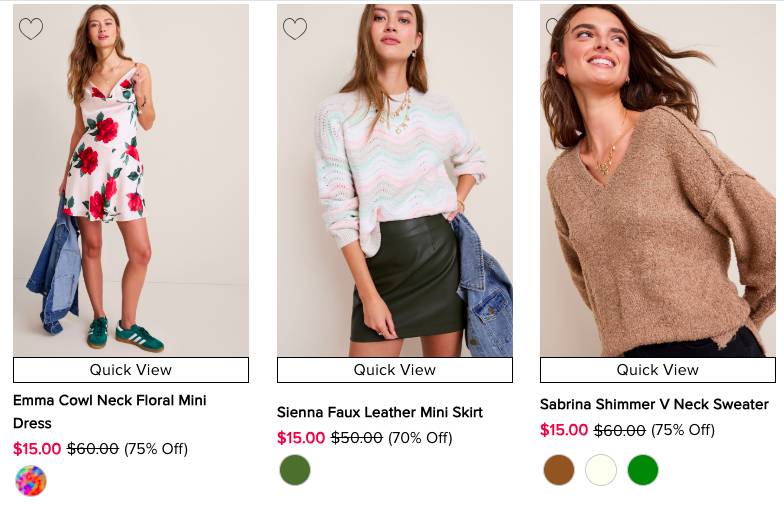Go to Sienna Faux Leather Mini Skirt page
The width and height of the screenshot is (784, 507).
tap(380, 412)
